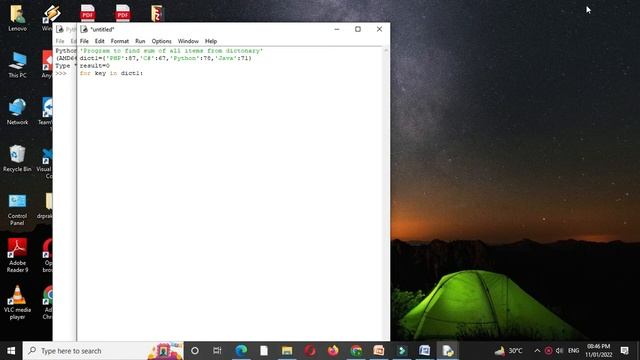Select the This PC desktop icon
The height and width of the screenshot is (360, 640).
[x=18, y=64]
